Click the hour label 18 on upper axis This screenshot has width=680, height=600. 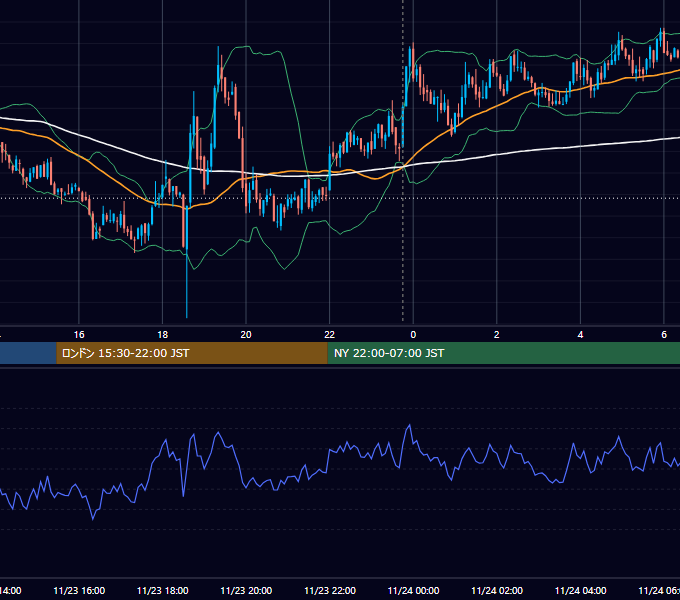coord(163,335)
